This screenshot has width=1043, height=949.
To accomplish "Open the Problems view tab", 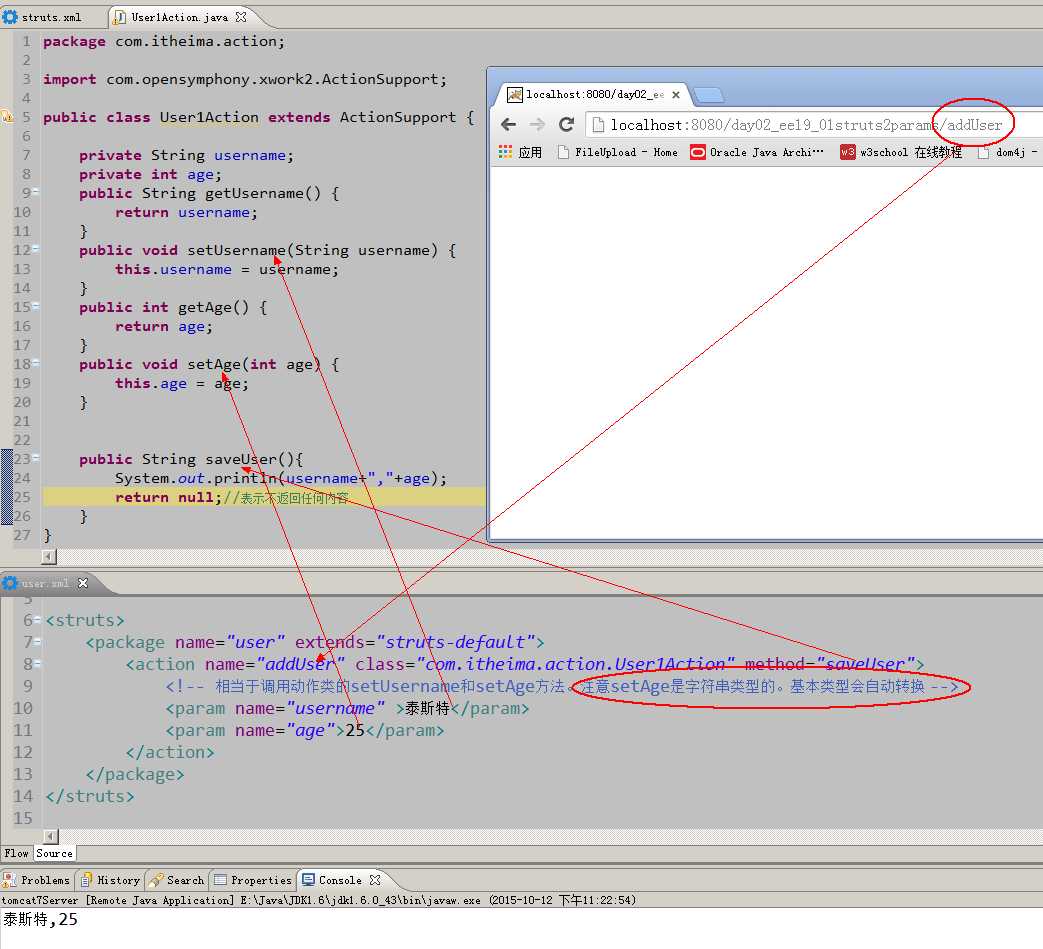I will 37,880.
